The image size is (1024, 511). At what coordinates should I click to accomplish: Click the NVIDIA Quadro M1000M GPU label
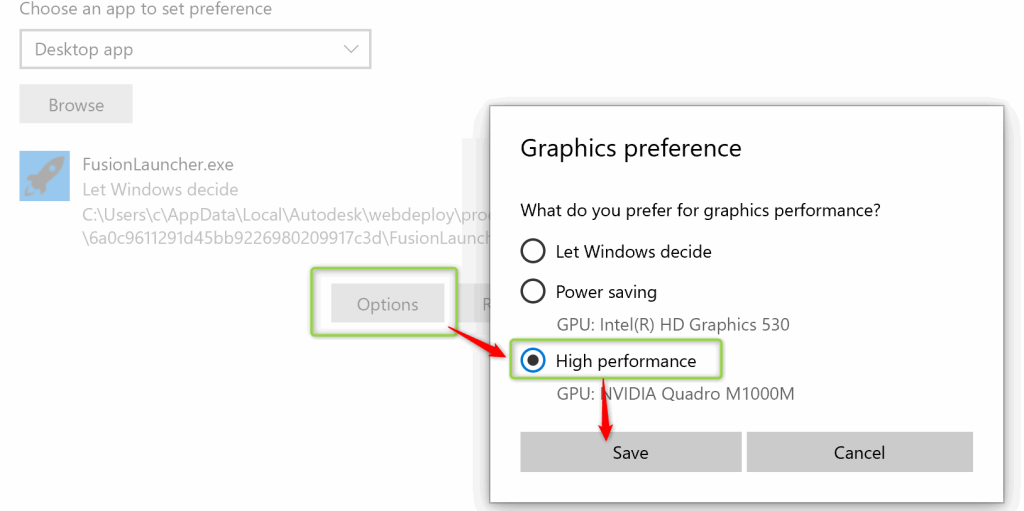tap(675, 393)
